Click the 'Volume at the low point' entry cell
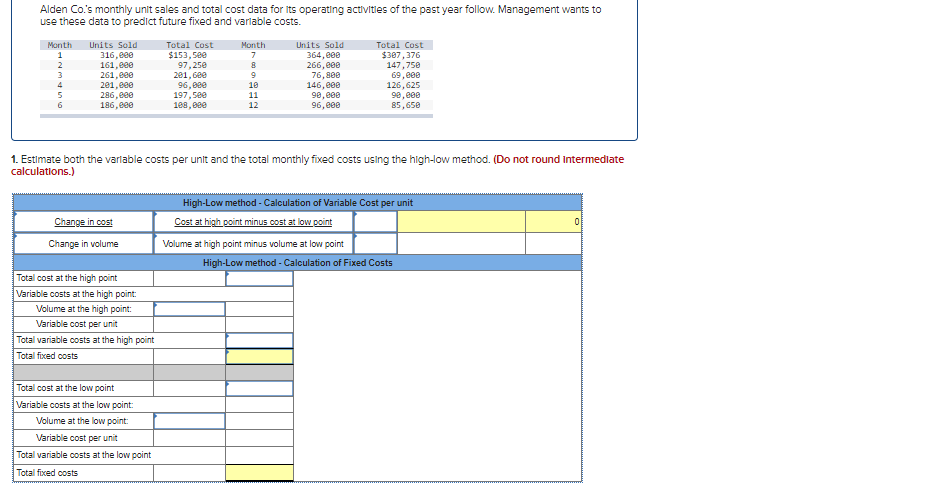The height and width of the screenshot is (504, 950). tap(189, 421)
